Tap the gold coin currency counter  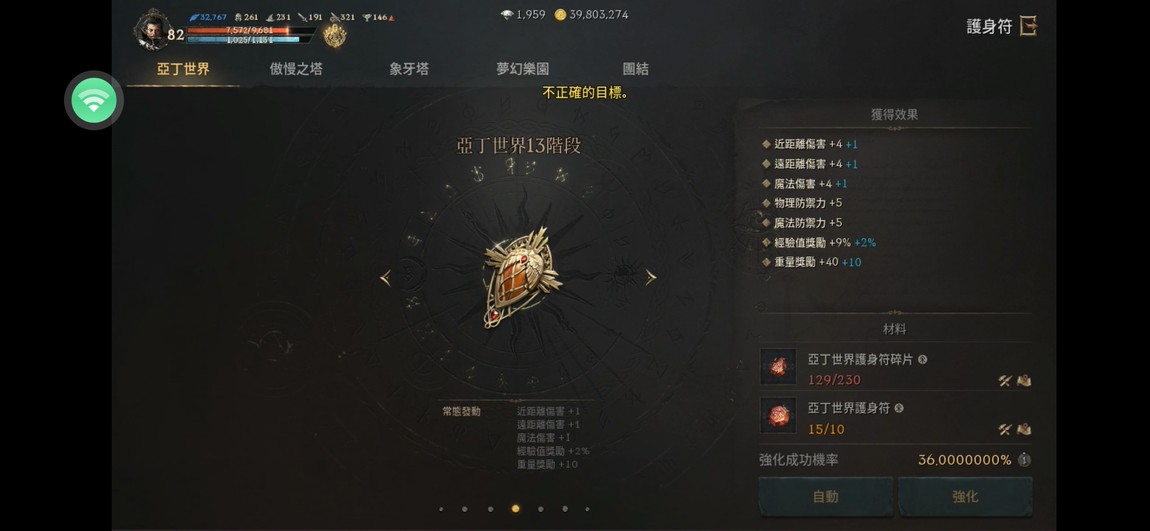point(591,15)
